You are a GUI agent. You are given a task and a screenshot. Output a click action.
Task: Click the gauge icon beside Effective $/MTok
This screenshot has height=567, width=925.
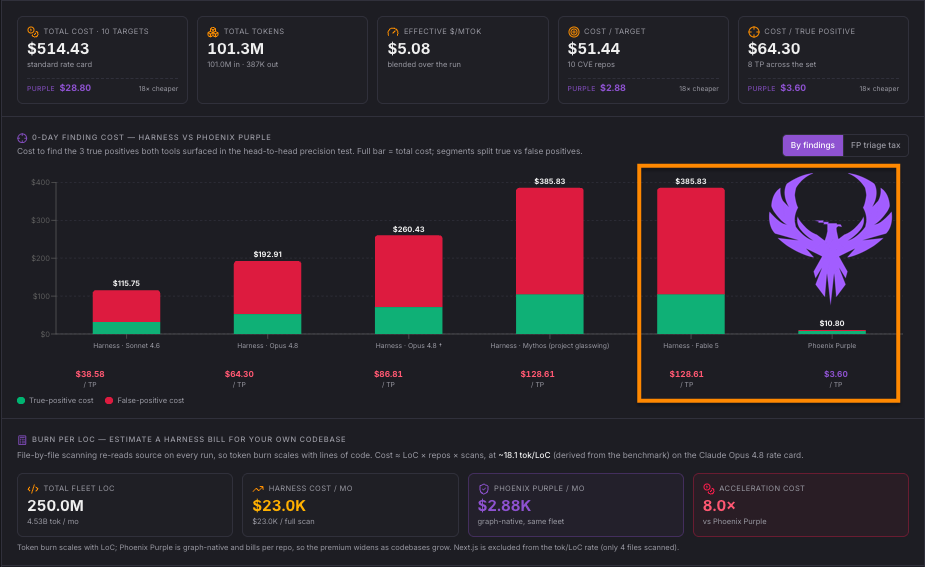tap(393, 32)
